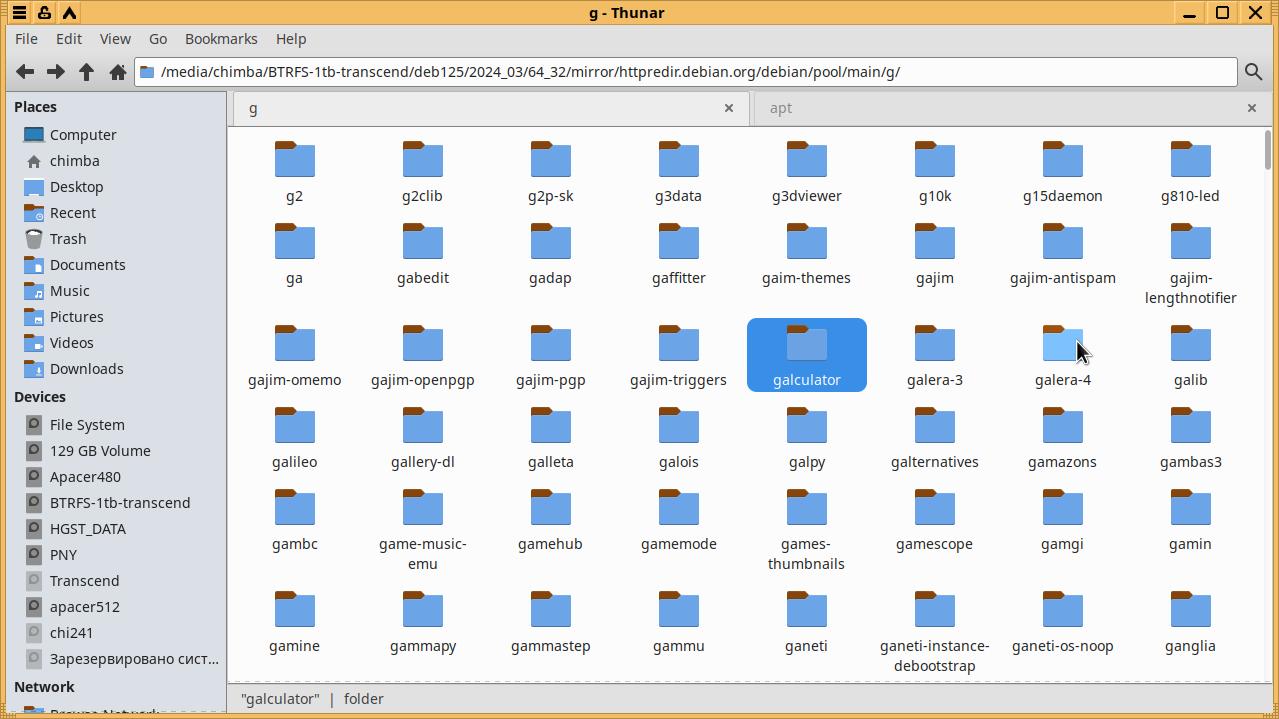This screenshot has height=719, width=1279.
Task: Select the gabedit folder icon
Action: tap(423, 242)
